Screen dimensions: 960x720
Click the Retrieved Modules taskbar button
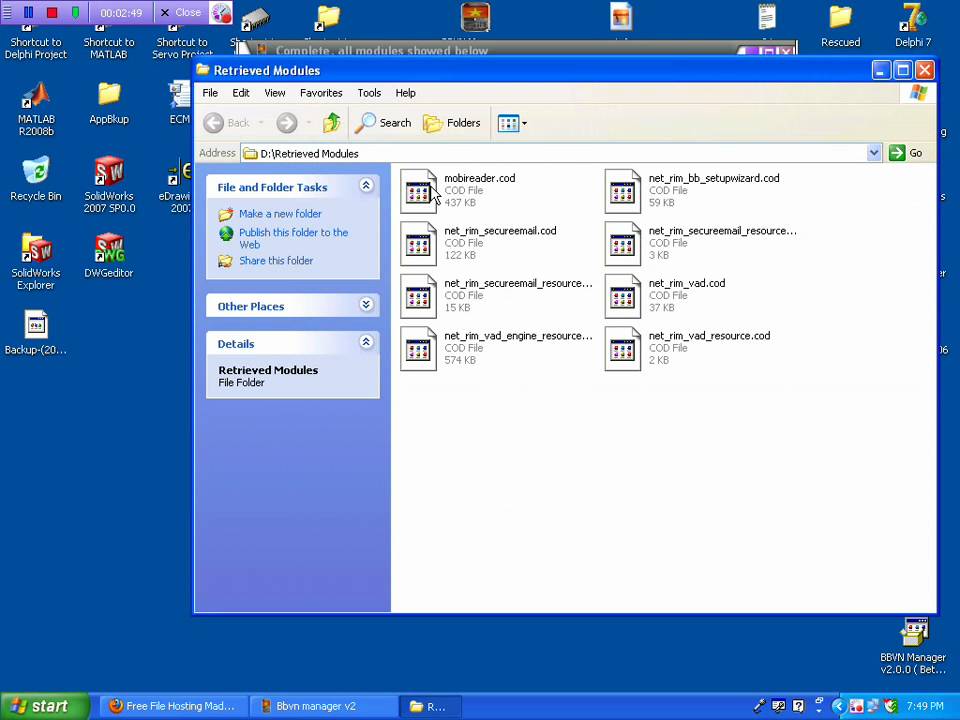[x=429, y=707]
